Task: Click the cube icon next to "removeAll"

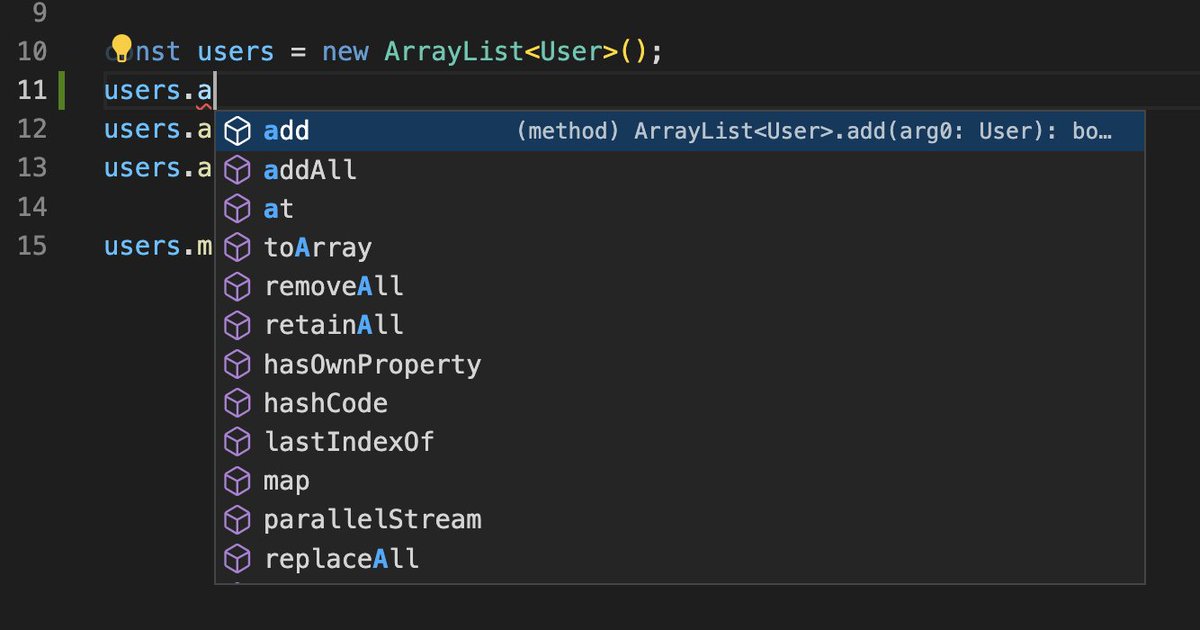Action: pyautogui.click(x=237, y=286)
